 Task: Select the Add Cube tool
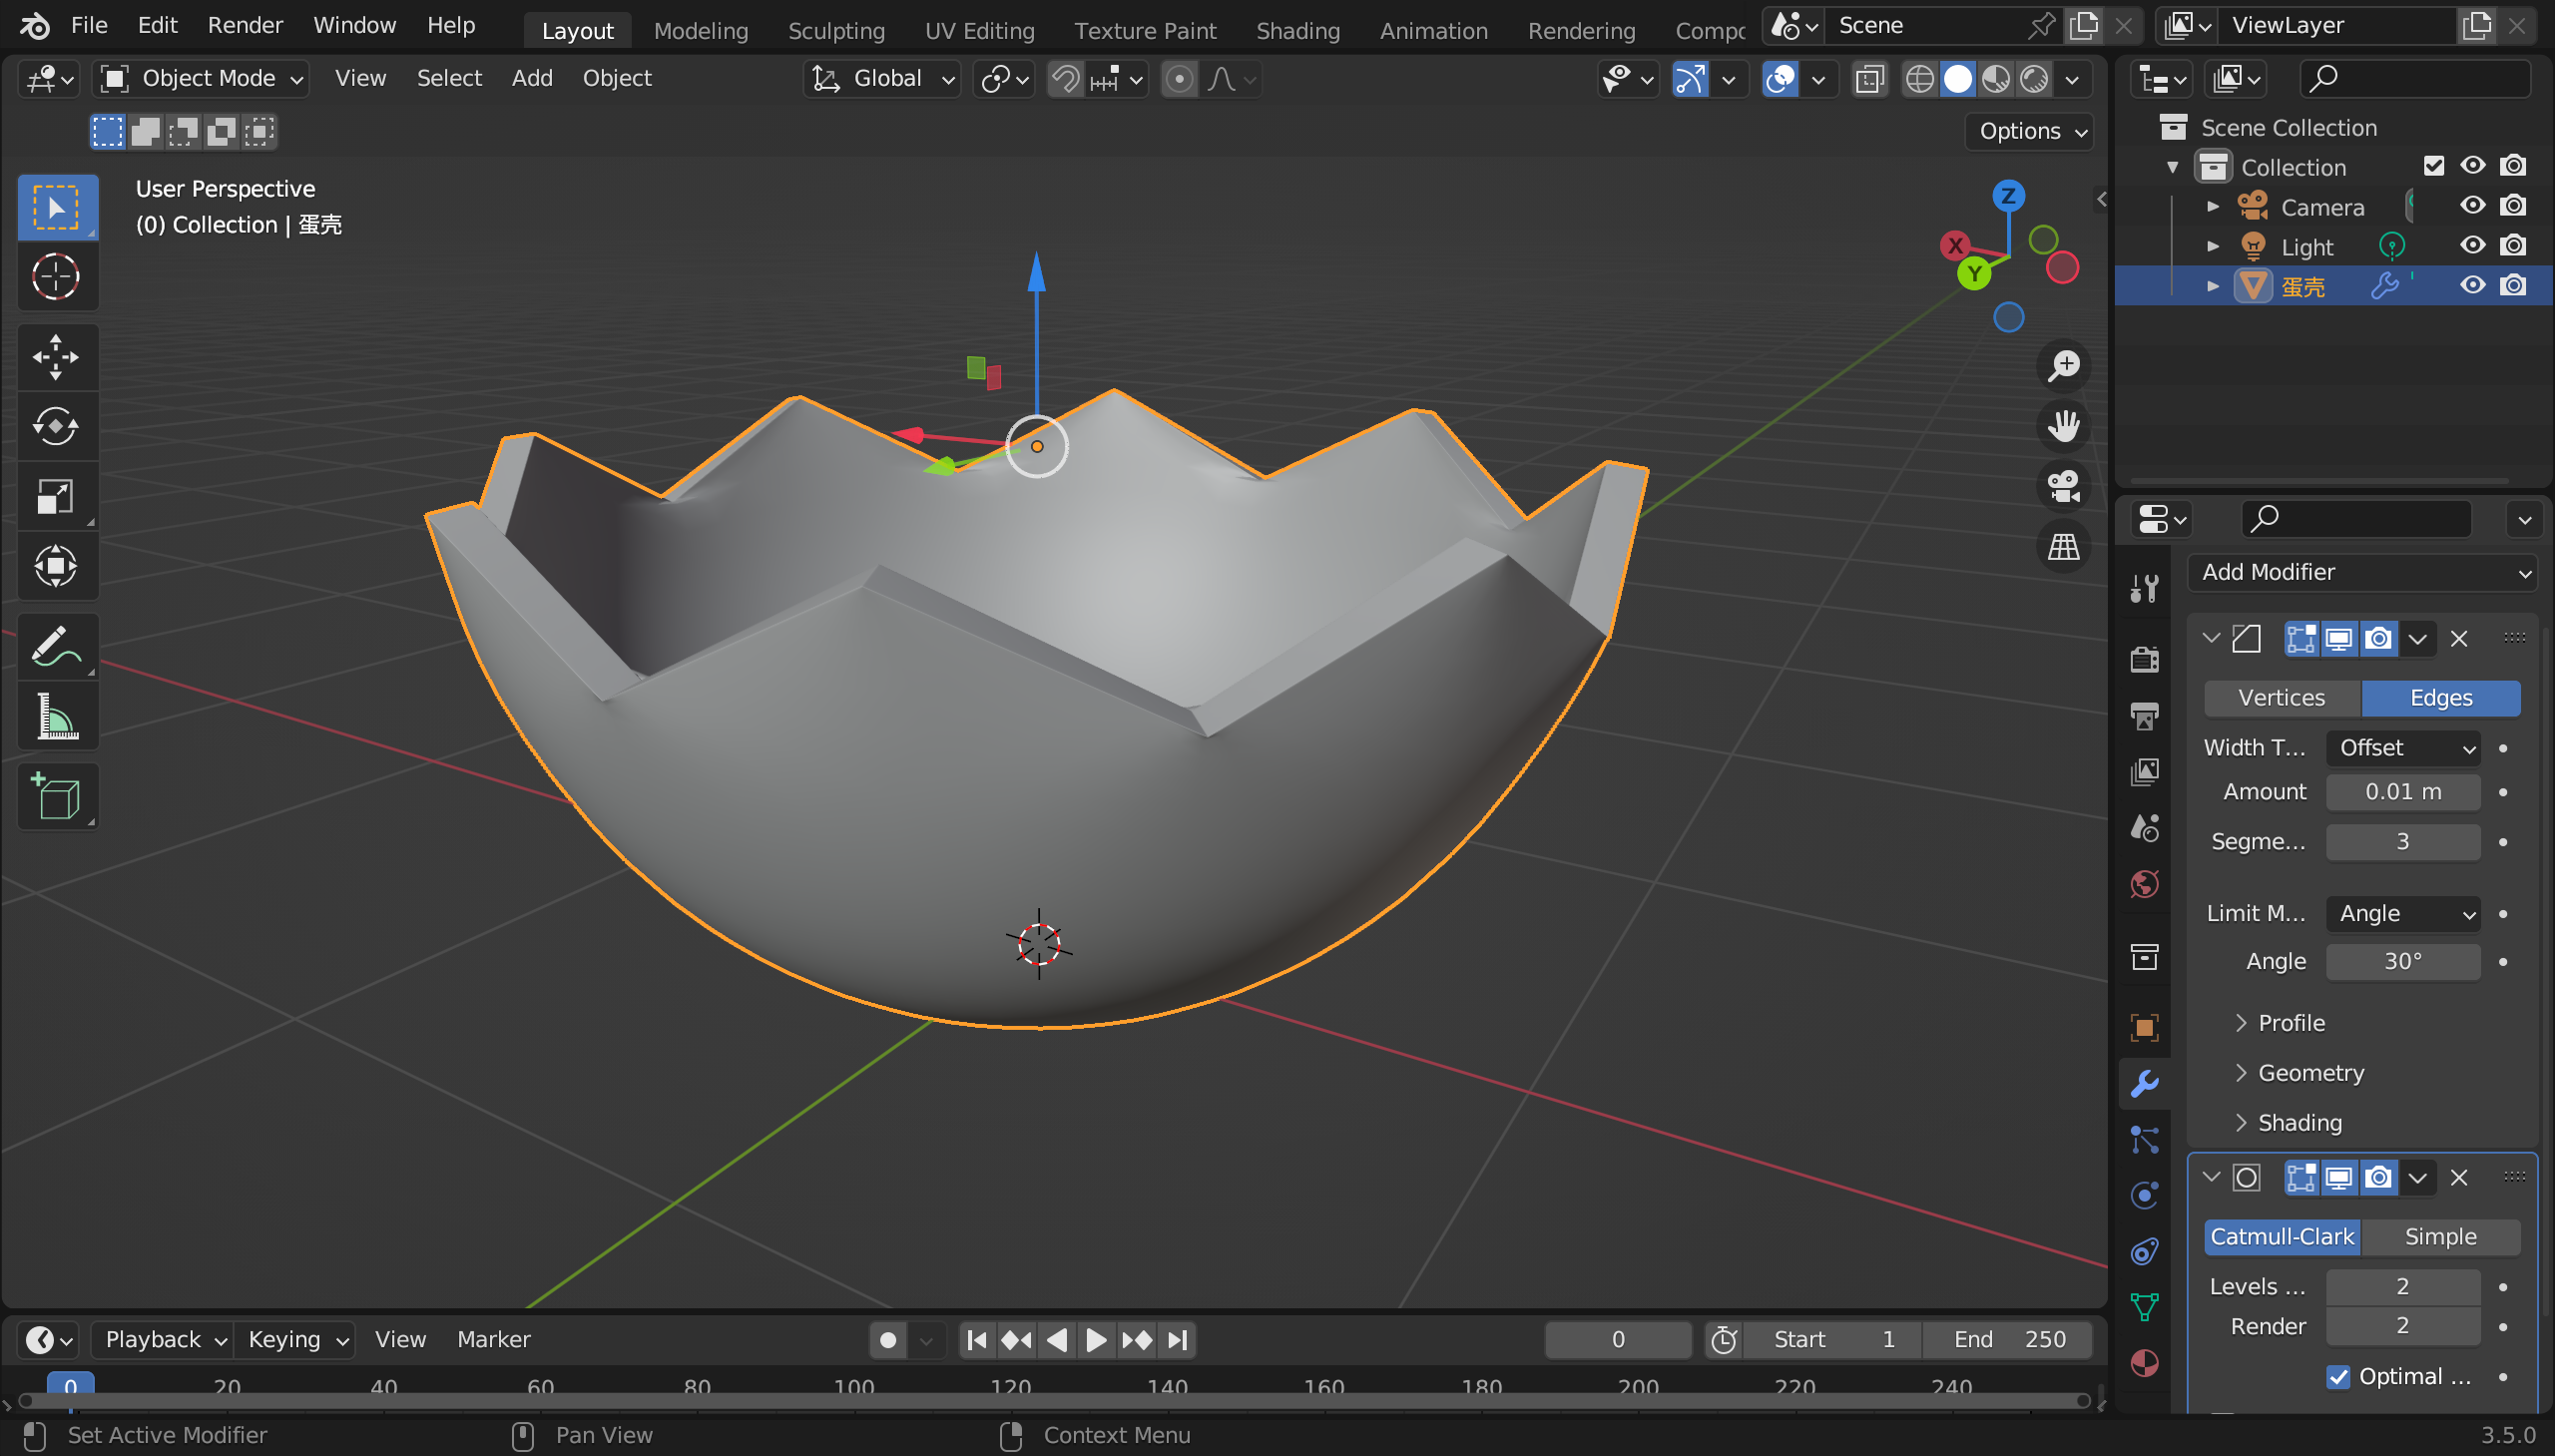[57, 797]
